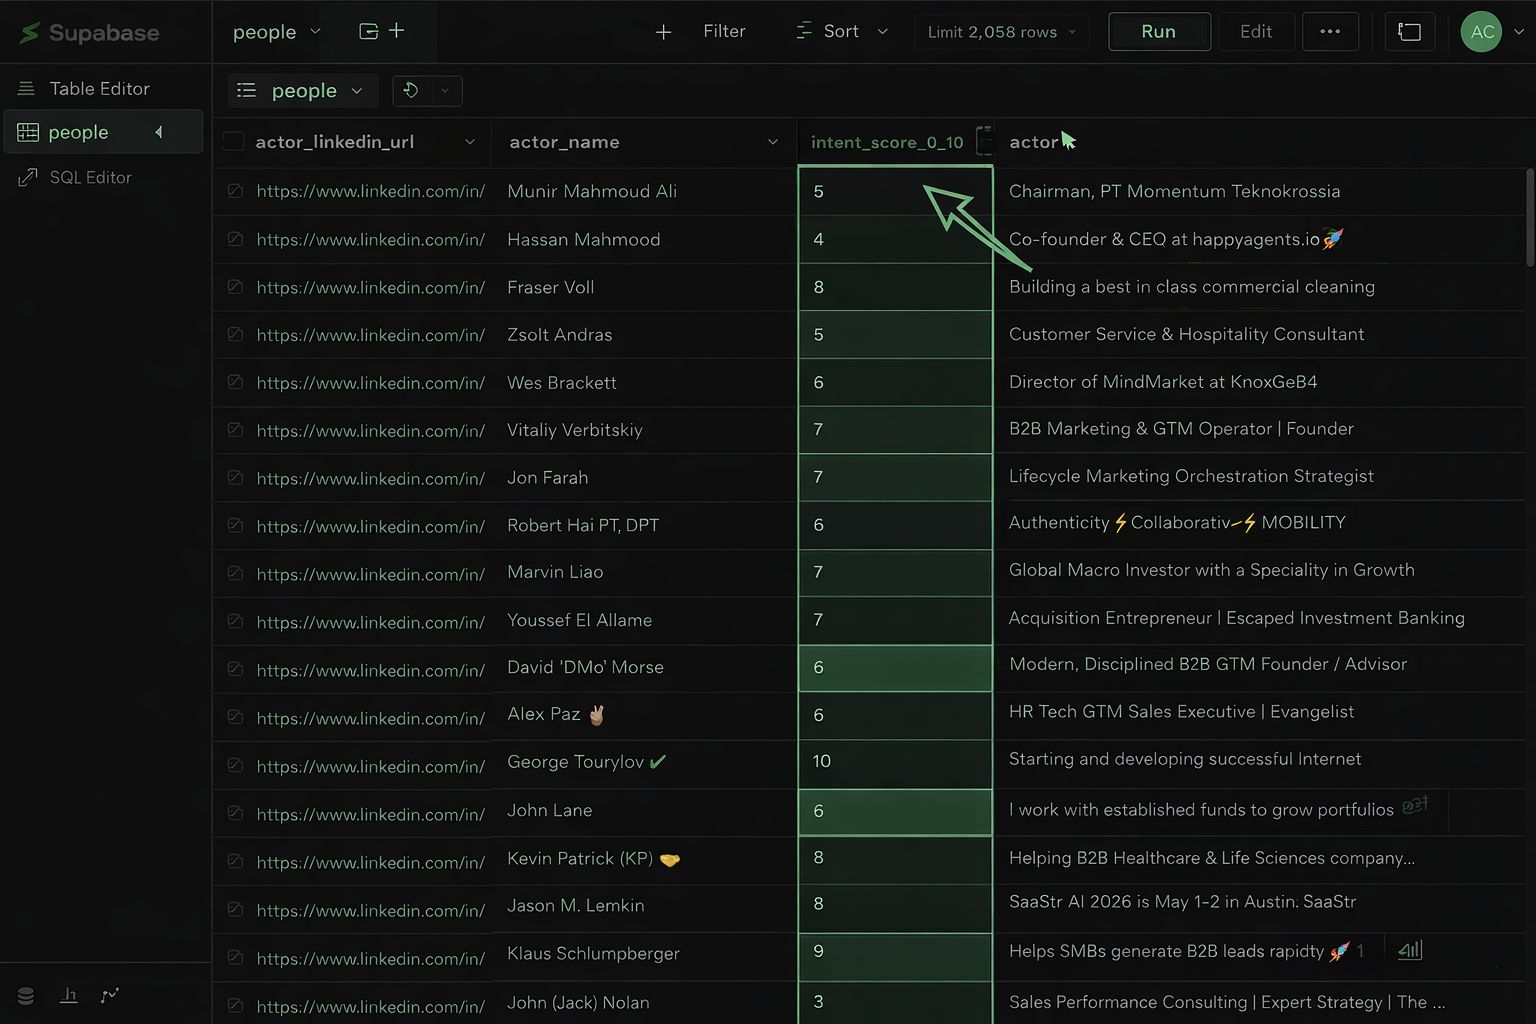Add a new tab with the plus icon
1536x1024 pixels.
point(396,31)
